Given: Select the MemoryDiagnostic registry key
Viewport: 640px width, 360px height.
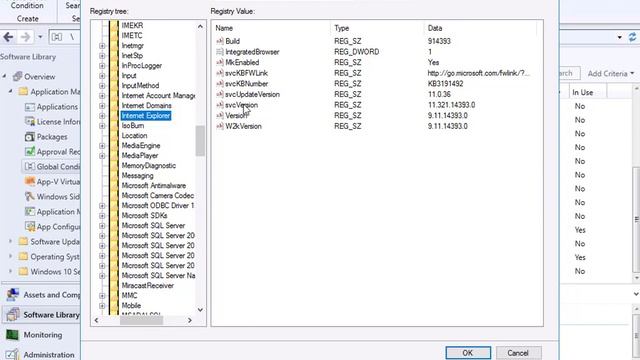Looking at the screenshot, I should coord(149,165).
